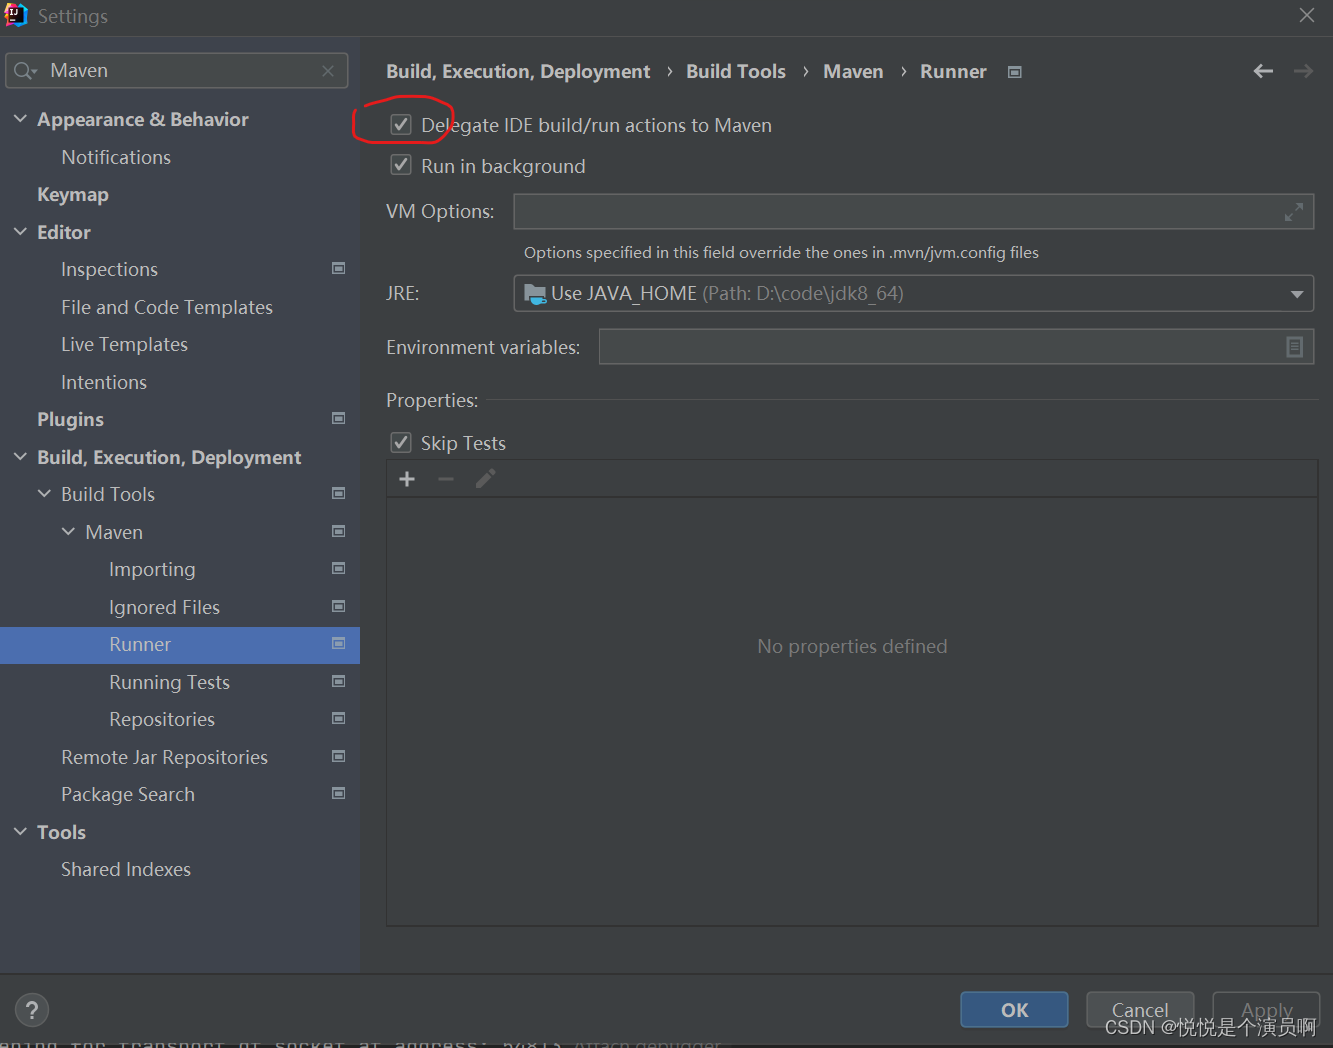
Task: Select Running Tests under Maven
Action: point(169,682)
